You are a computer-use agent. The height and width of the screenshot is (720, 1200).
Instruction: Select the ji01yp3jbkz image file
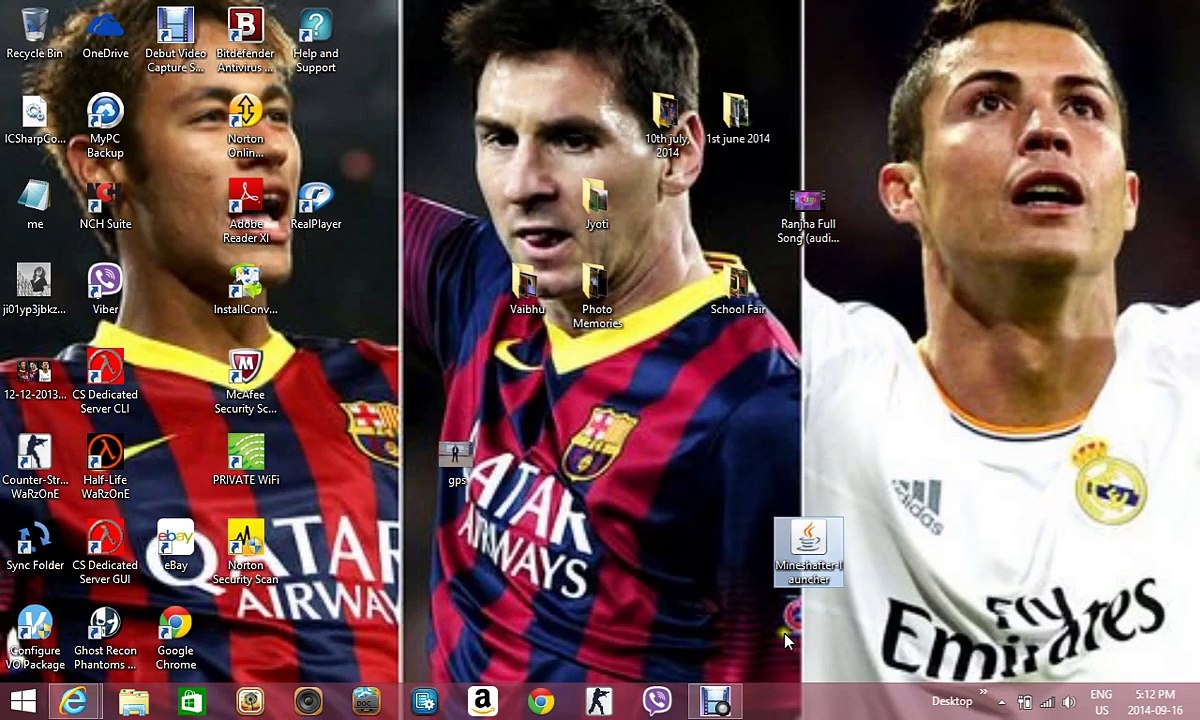tap(35, 290)
